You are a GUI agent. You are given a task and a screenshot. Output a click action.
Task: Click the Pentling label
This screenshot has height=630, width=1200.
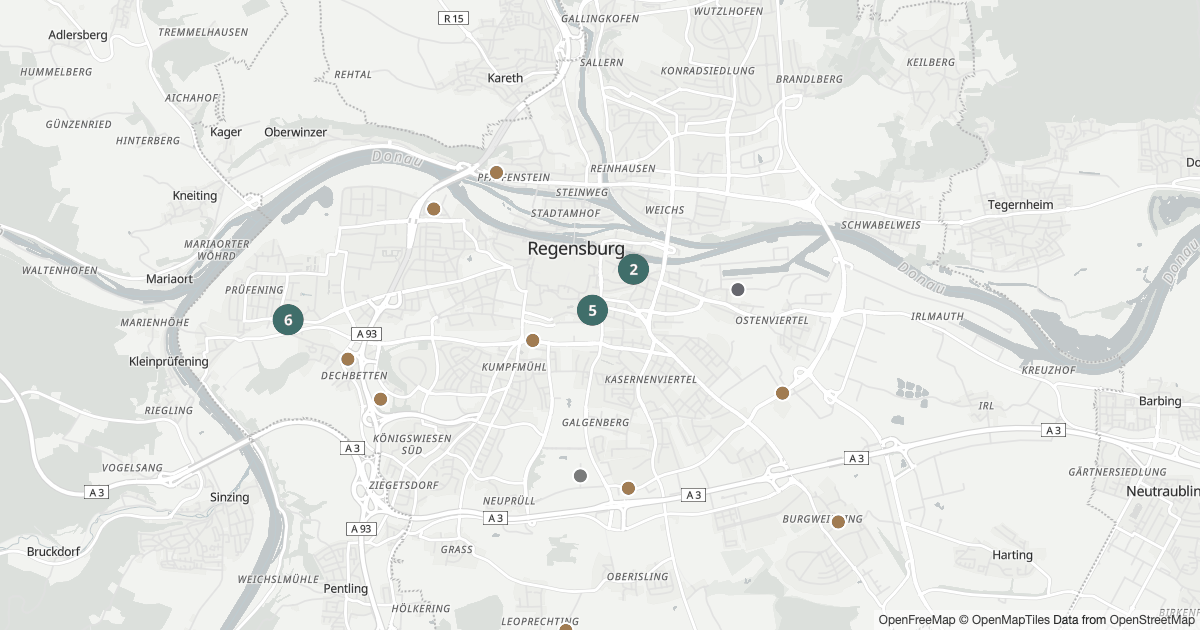(346, 588)
